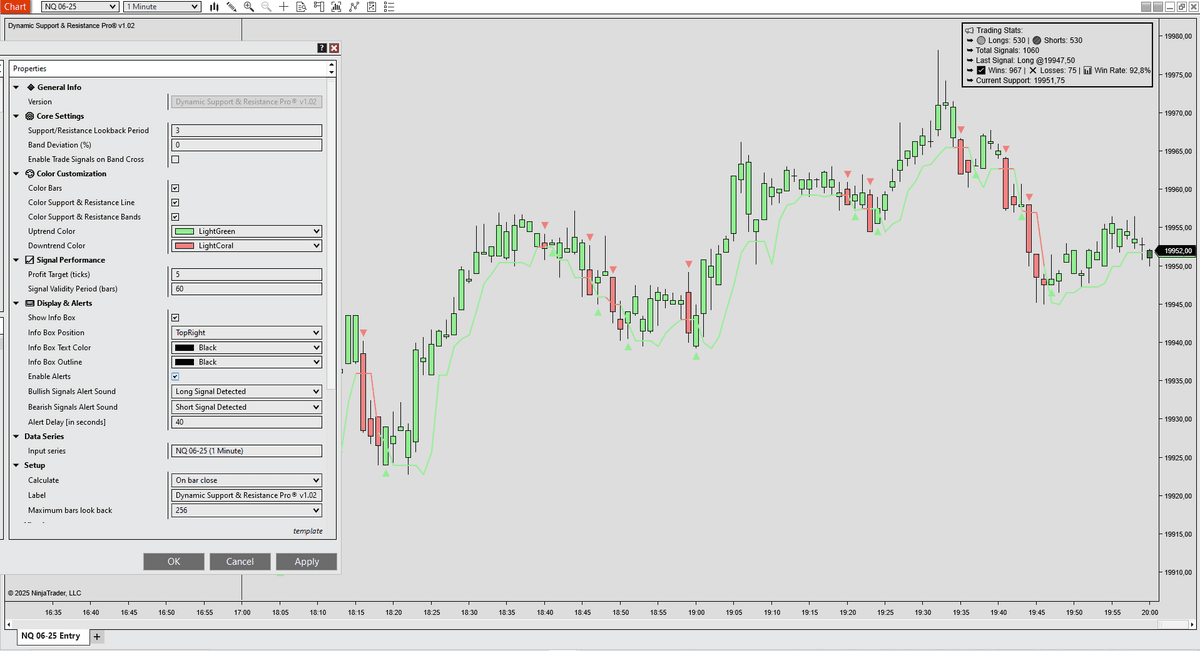Click the help question mark icon
Viewport: 1200px width, 651px height.
[x=322, y=48]
